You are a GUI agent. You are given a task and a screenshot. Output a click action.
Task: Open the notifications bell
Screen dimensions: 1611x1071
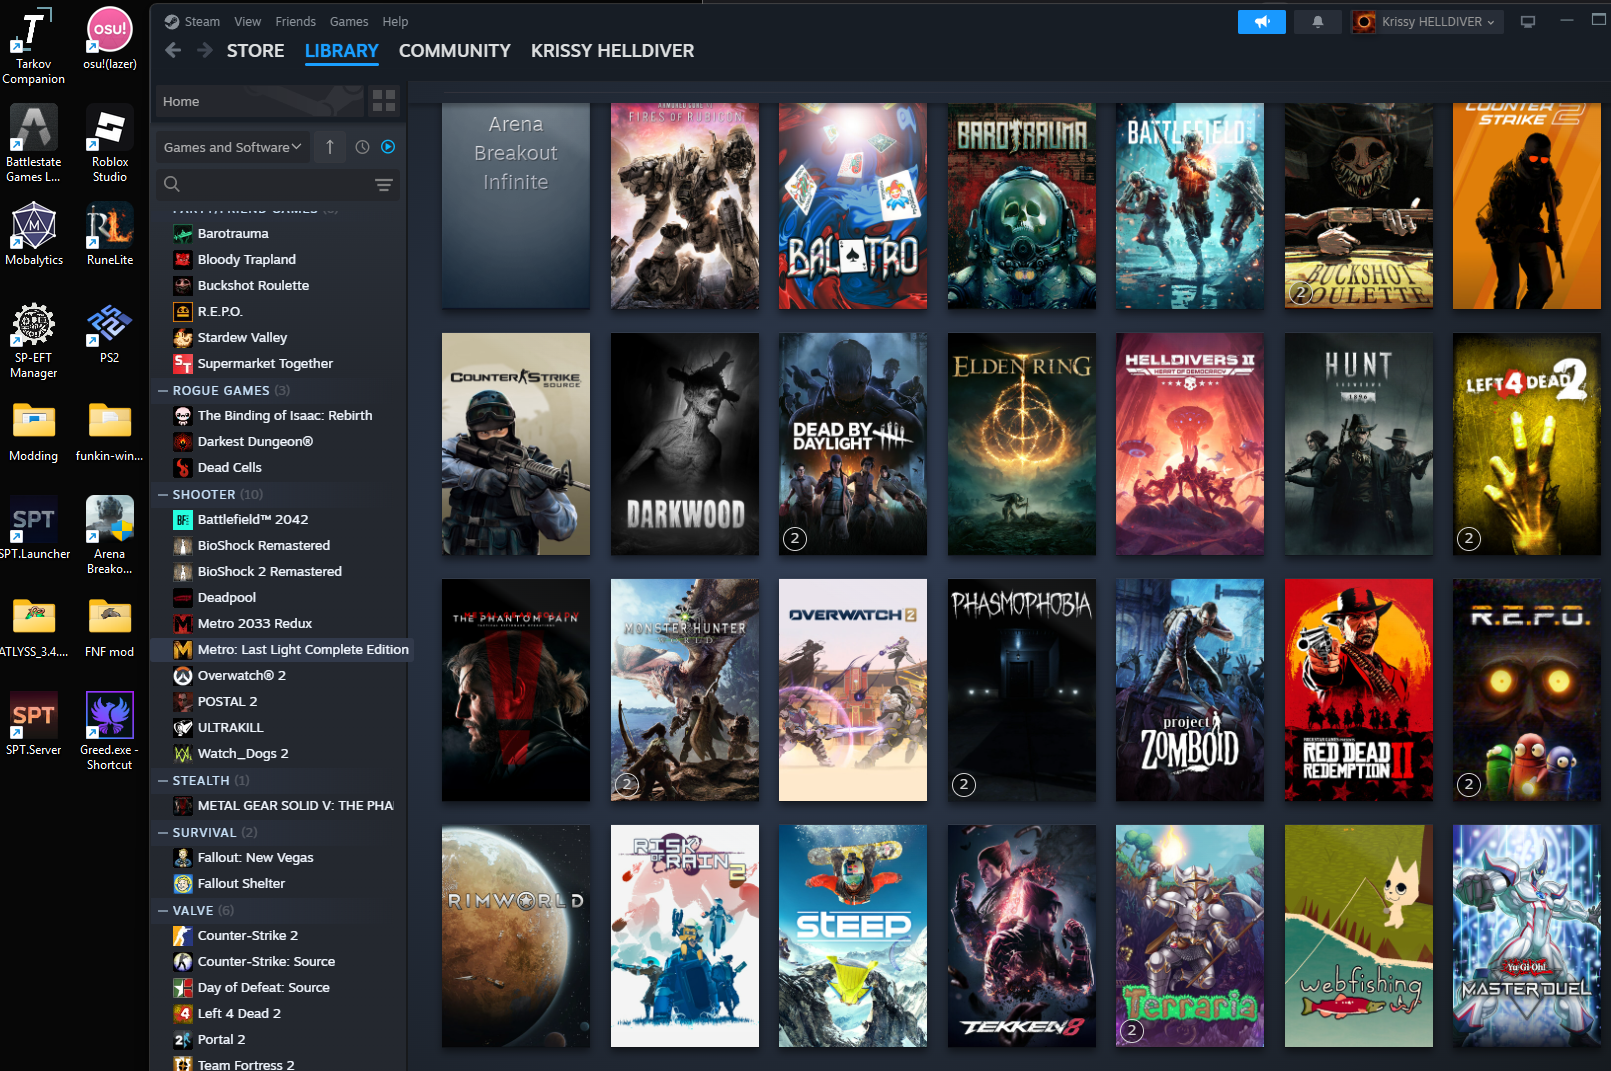[1318, 22]
